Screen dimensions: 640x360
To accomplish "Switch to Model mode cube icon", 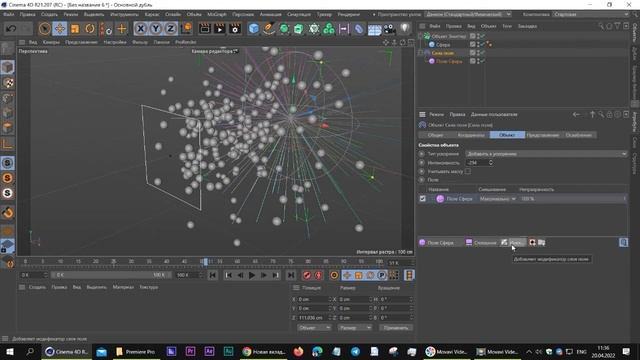I will point(8,67).
